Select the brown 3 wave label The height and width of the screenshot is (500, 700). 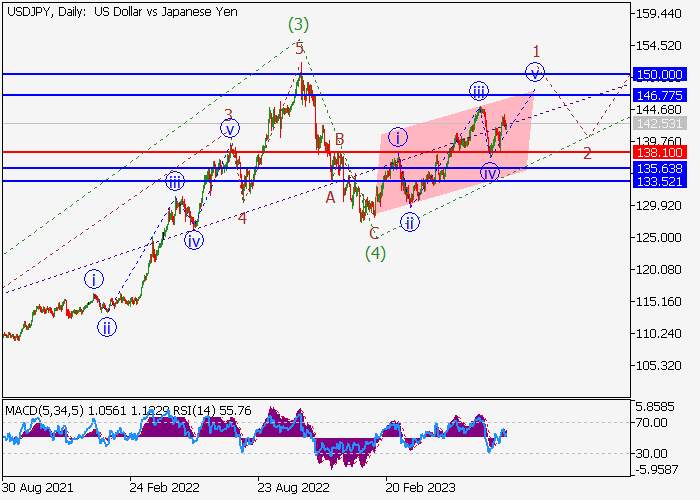tap(229, 114)
